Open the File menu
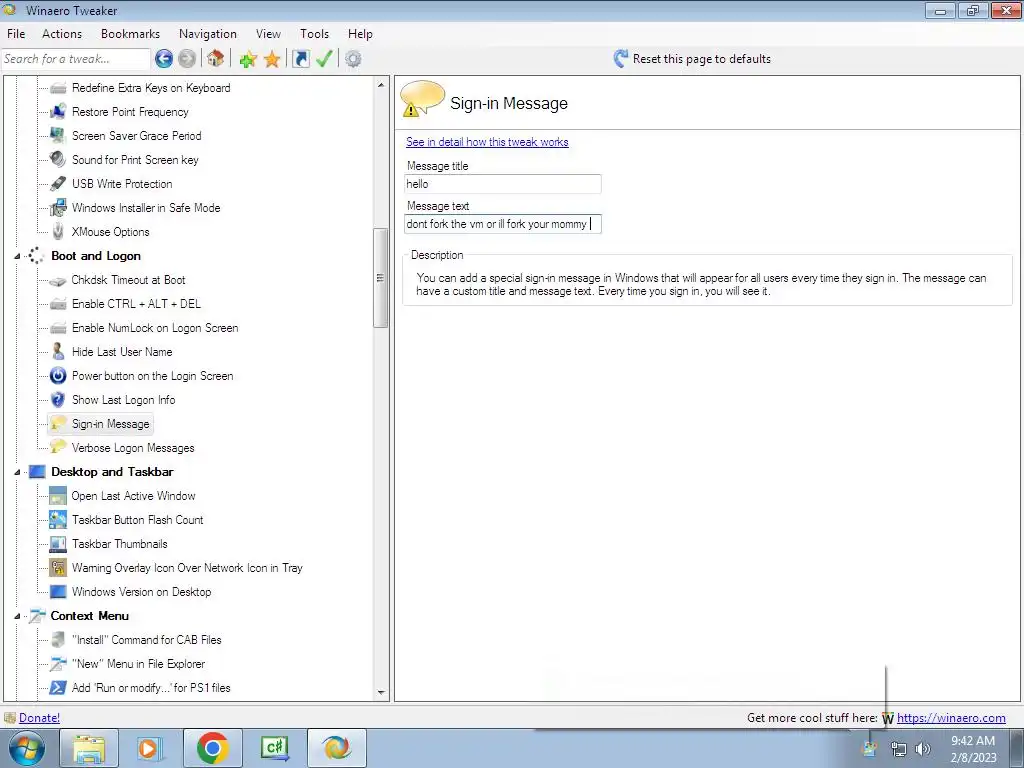 click(16, 34)
